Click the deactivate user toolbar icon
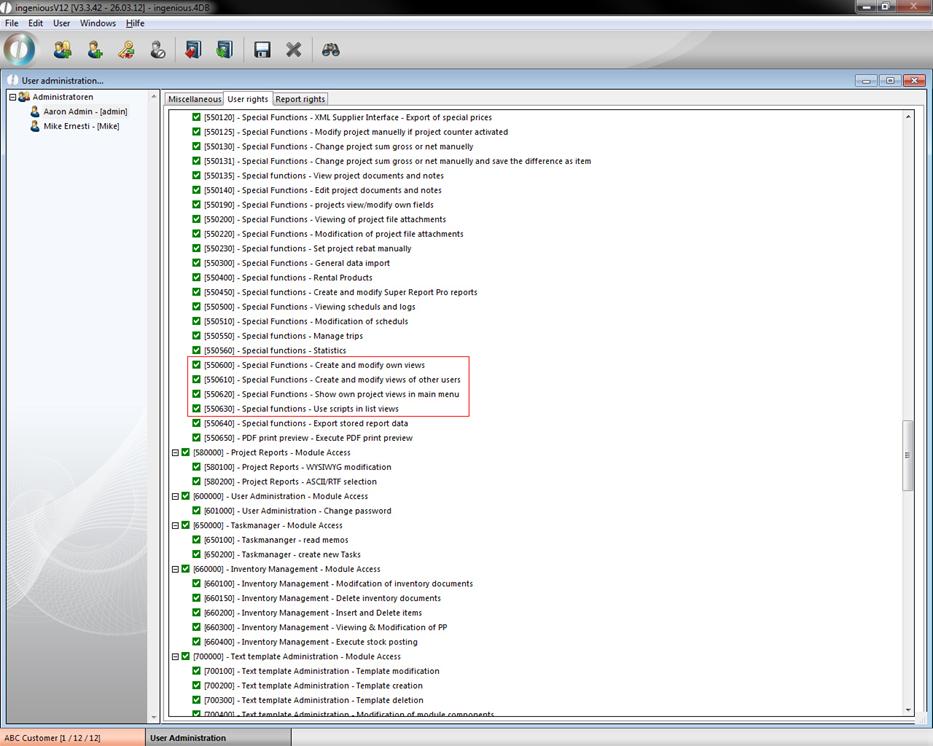 [157, 49]
